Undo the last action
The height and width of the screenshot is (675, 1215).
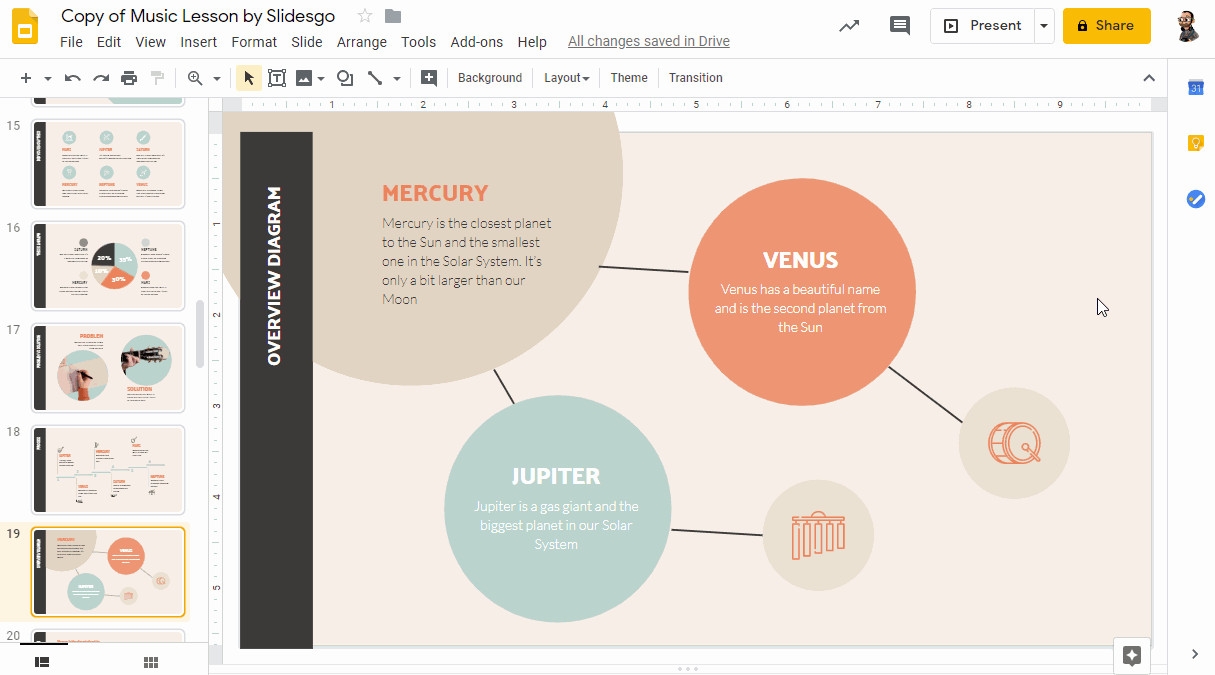[73, 78]
